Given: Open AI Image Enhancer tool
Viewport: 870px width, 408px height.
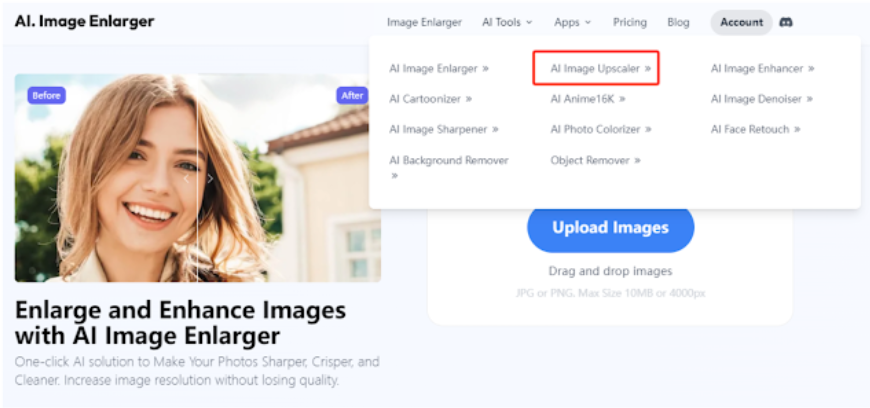Looking at the screenshot, I should [762, 69].
